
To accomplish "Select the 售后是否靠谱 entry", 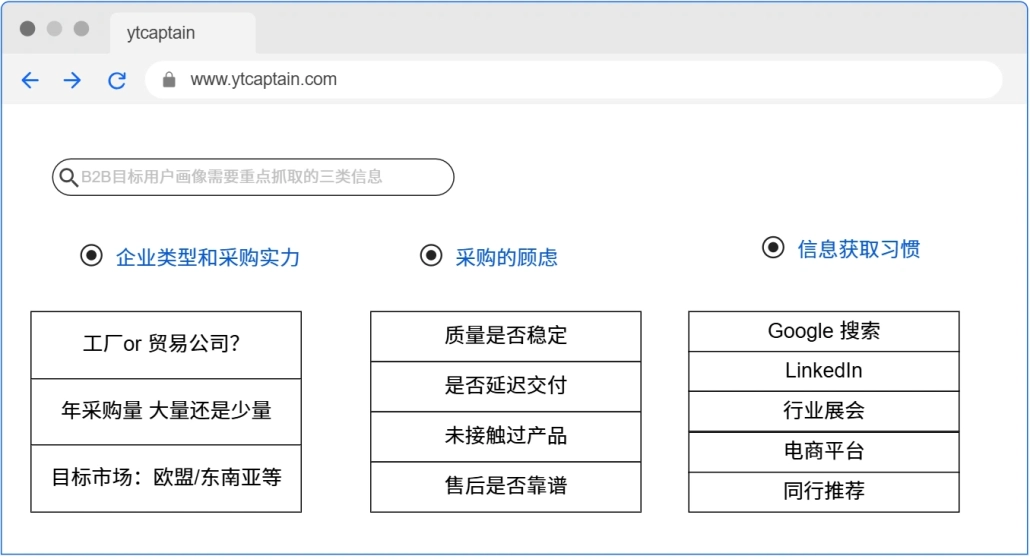I will click(505, 487).
